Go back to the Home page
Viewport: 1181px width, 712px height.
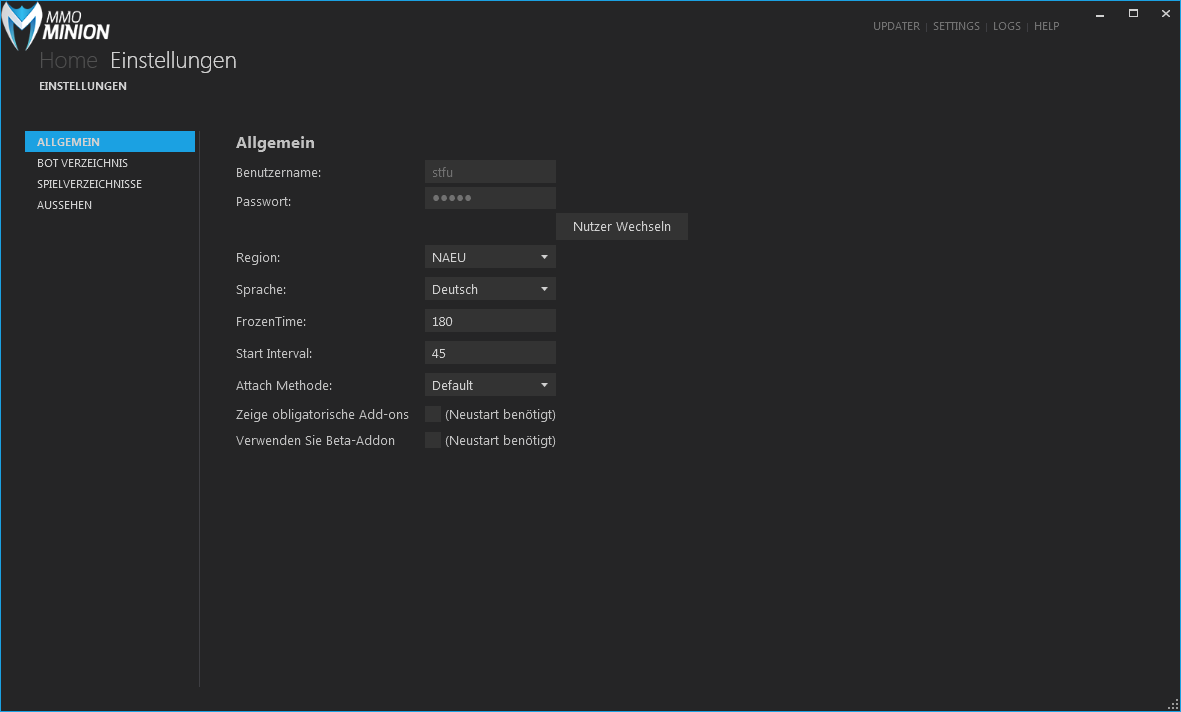68,60
